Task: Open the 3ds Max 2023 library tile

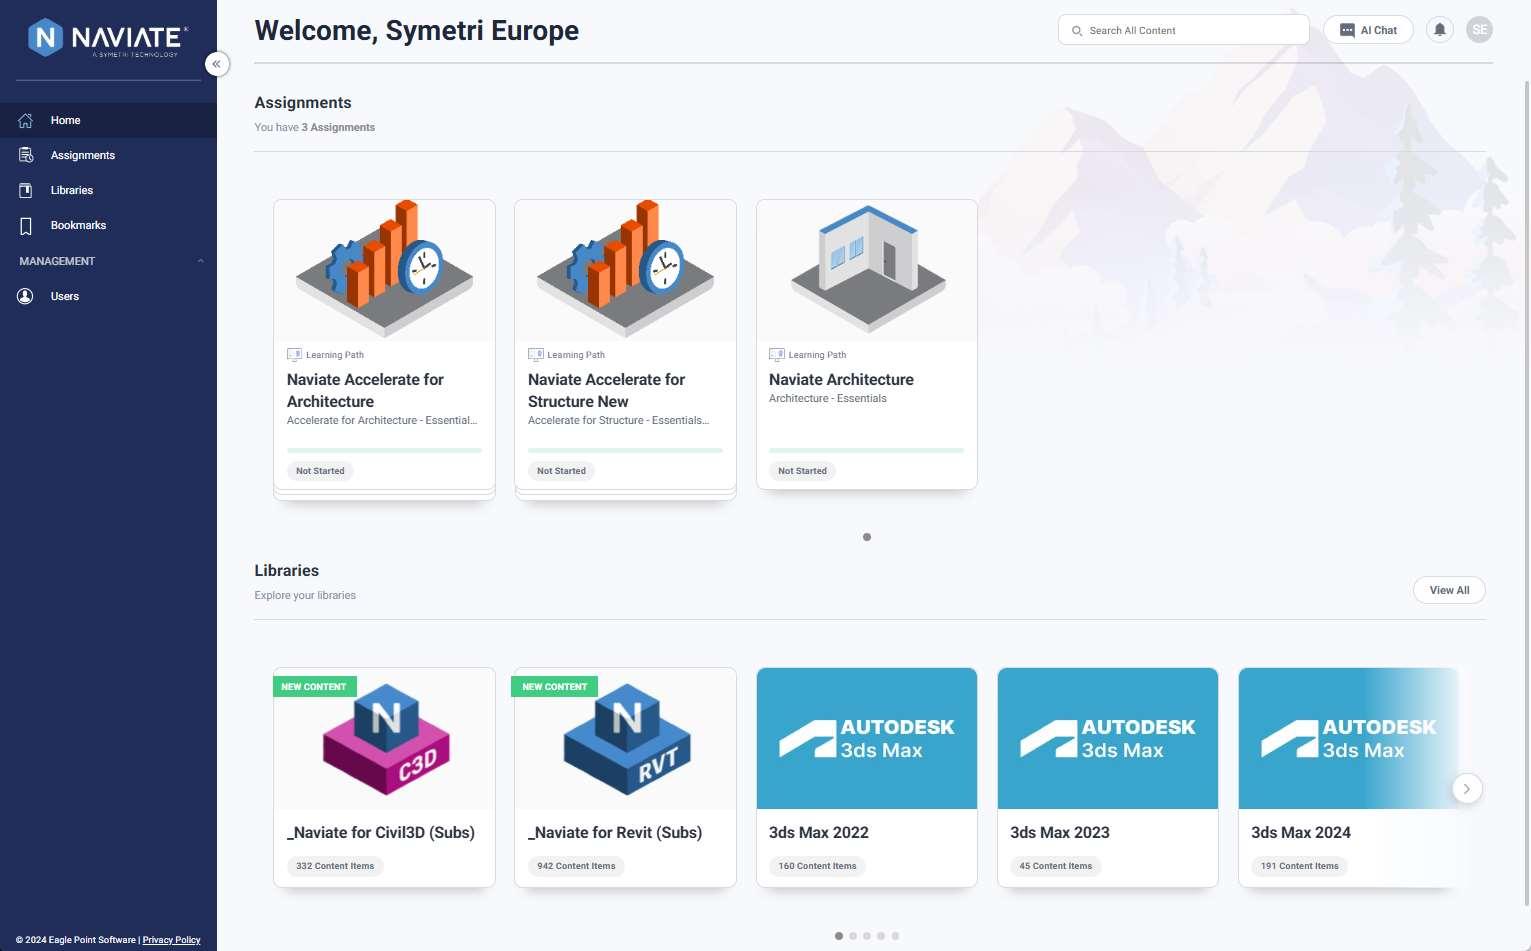Action: point(1108,738)
